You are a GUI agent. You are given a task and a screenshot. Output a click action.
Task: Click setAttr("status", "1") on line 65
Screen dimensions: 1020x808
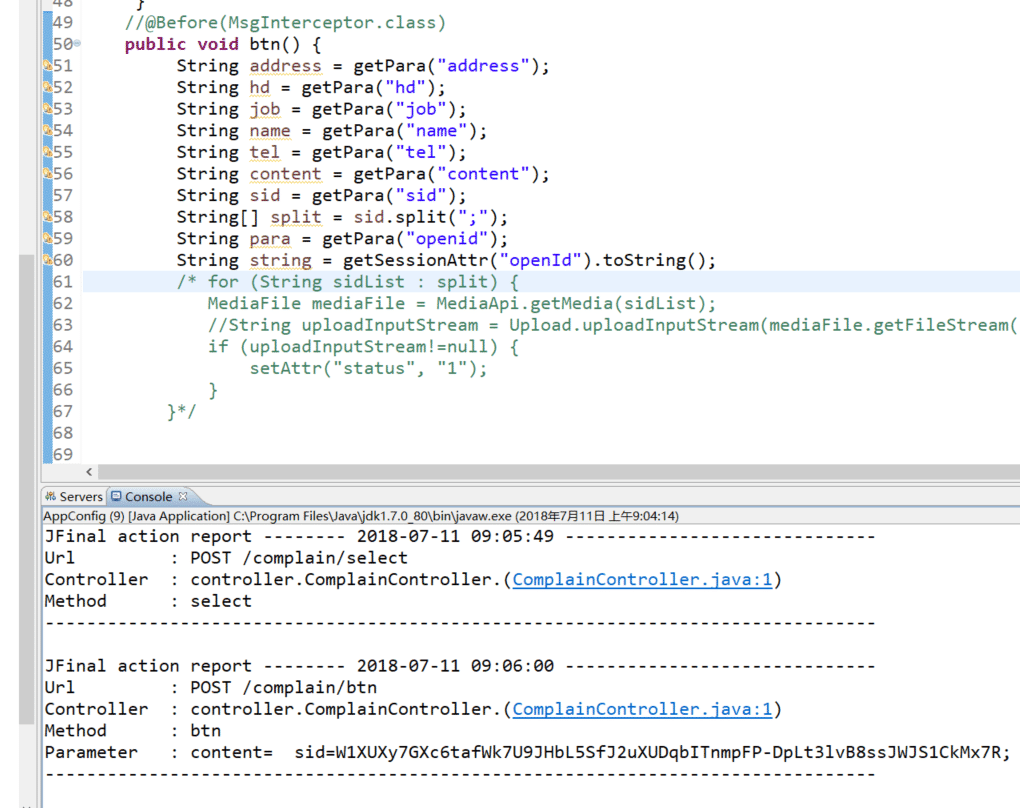pos(368,368)
